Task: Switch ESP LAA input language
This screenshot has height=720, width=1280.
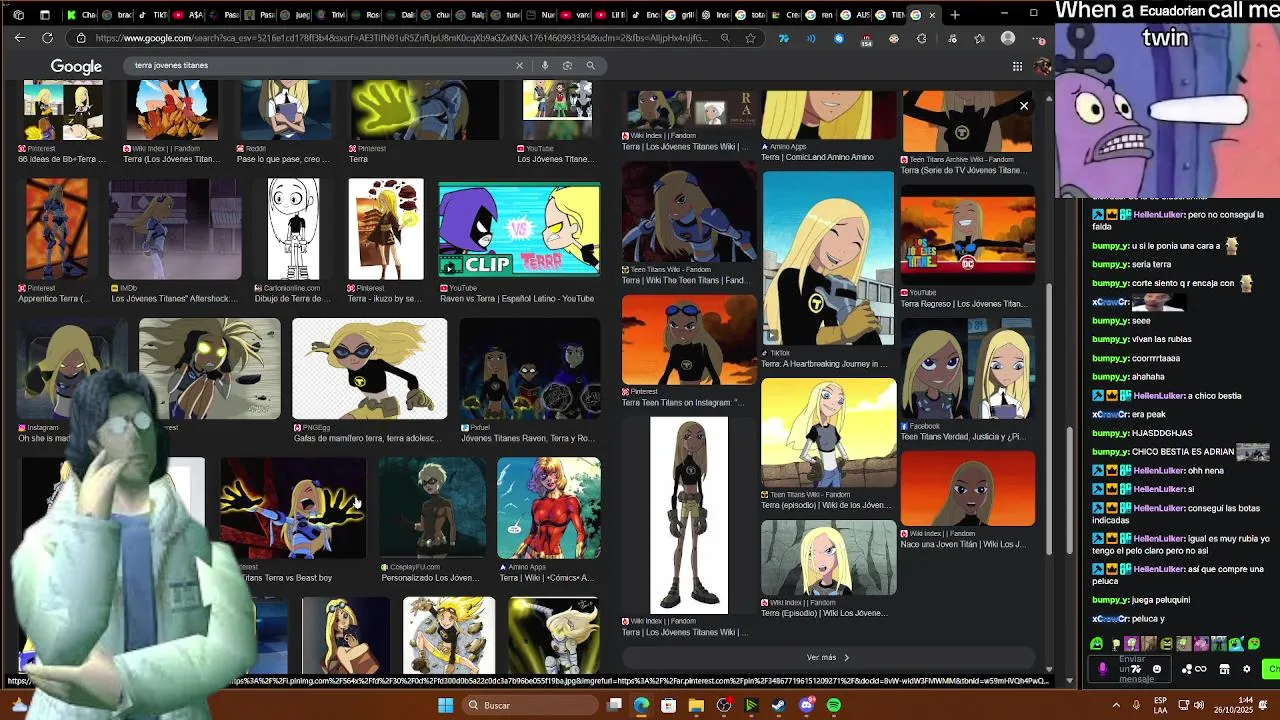Action: (x=1161, y=705)
